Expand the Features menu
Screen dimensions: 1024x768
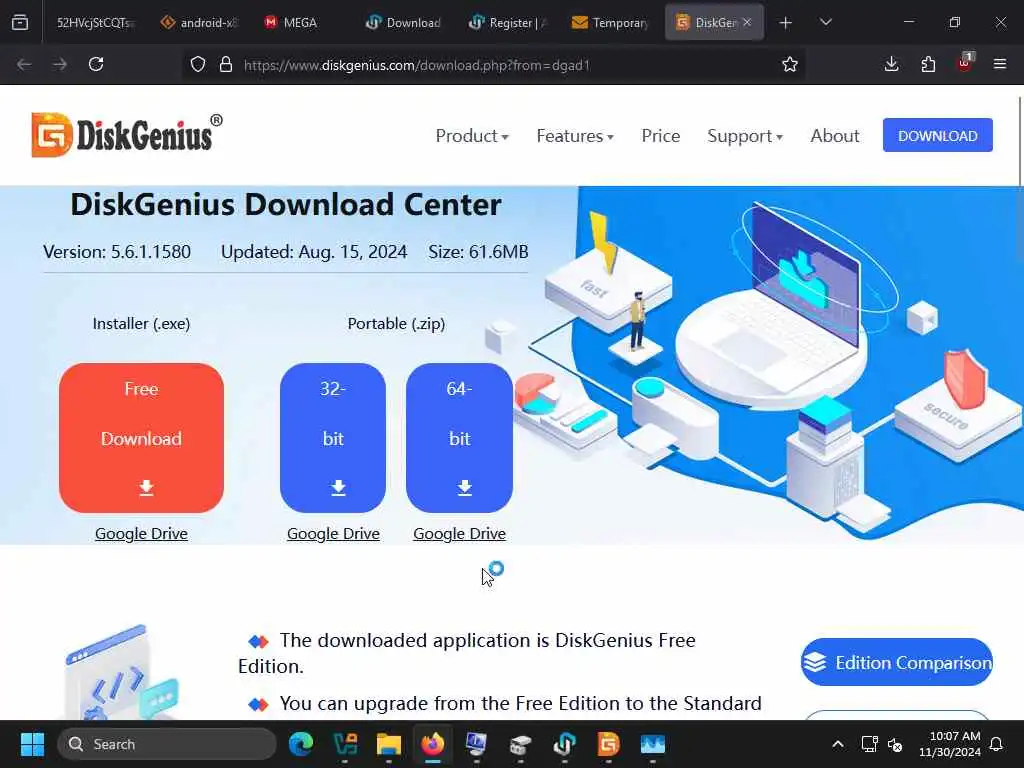pos(575,136)
